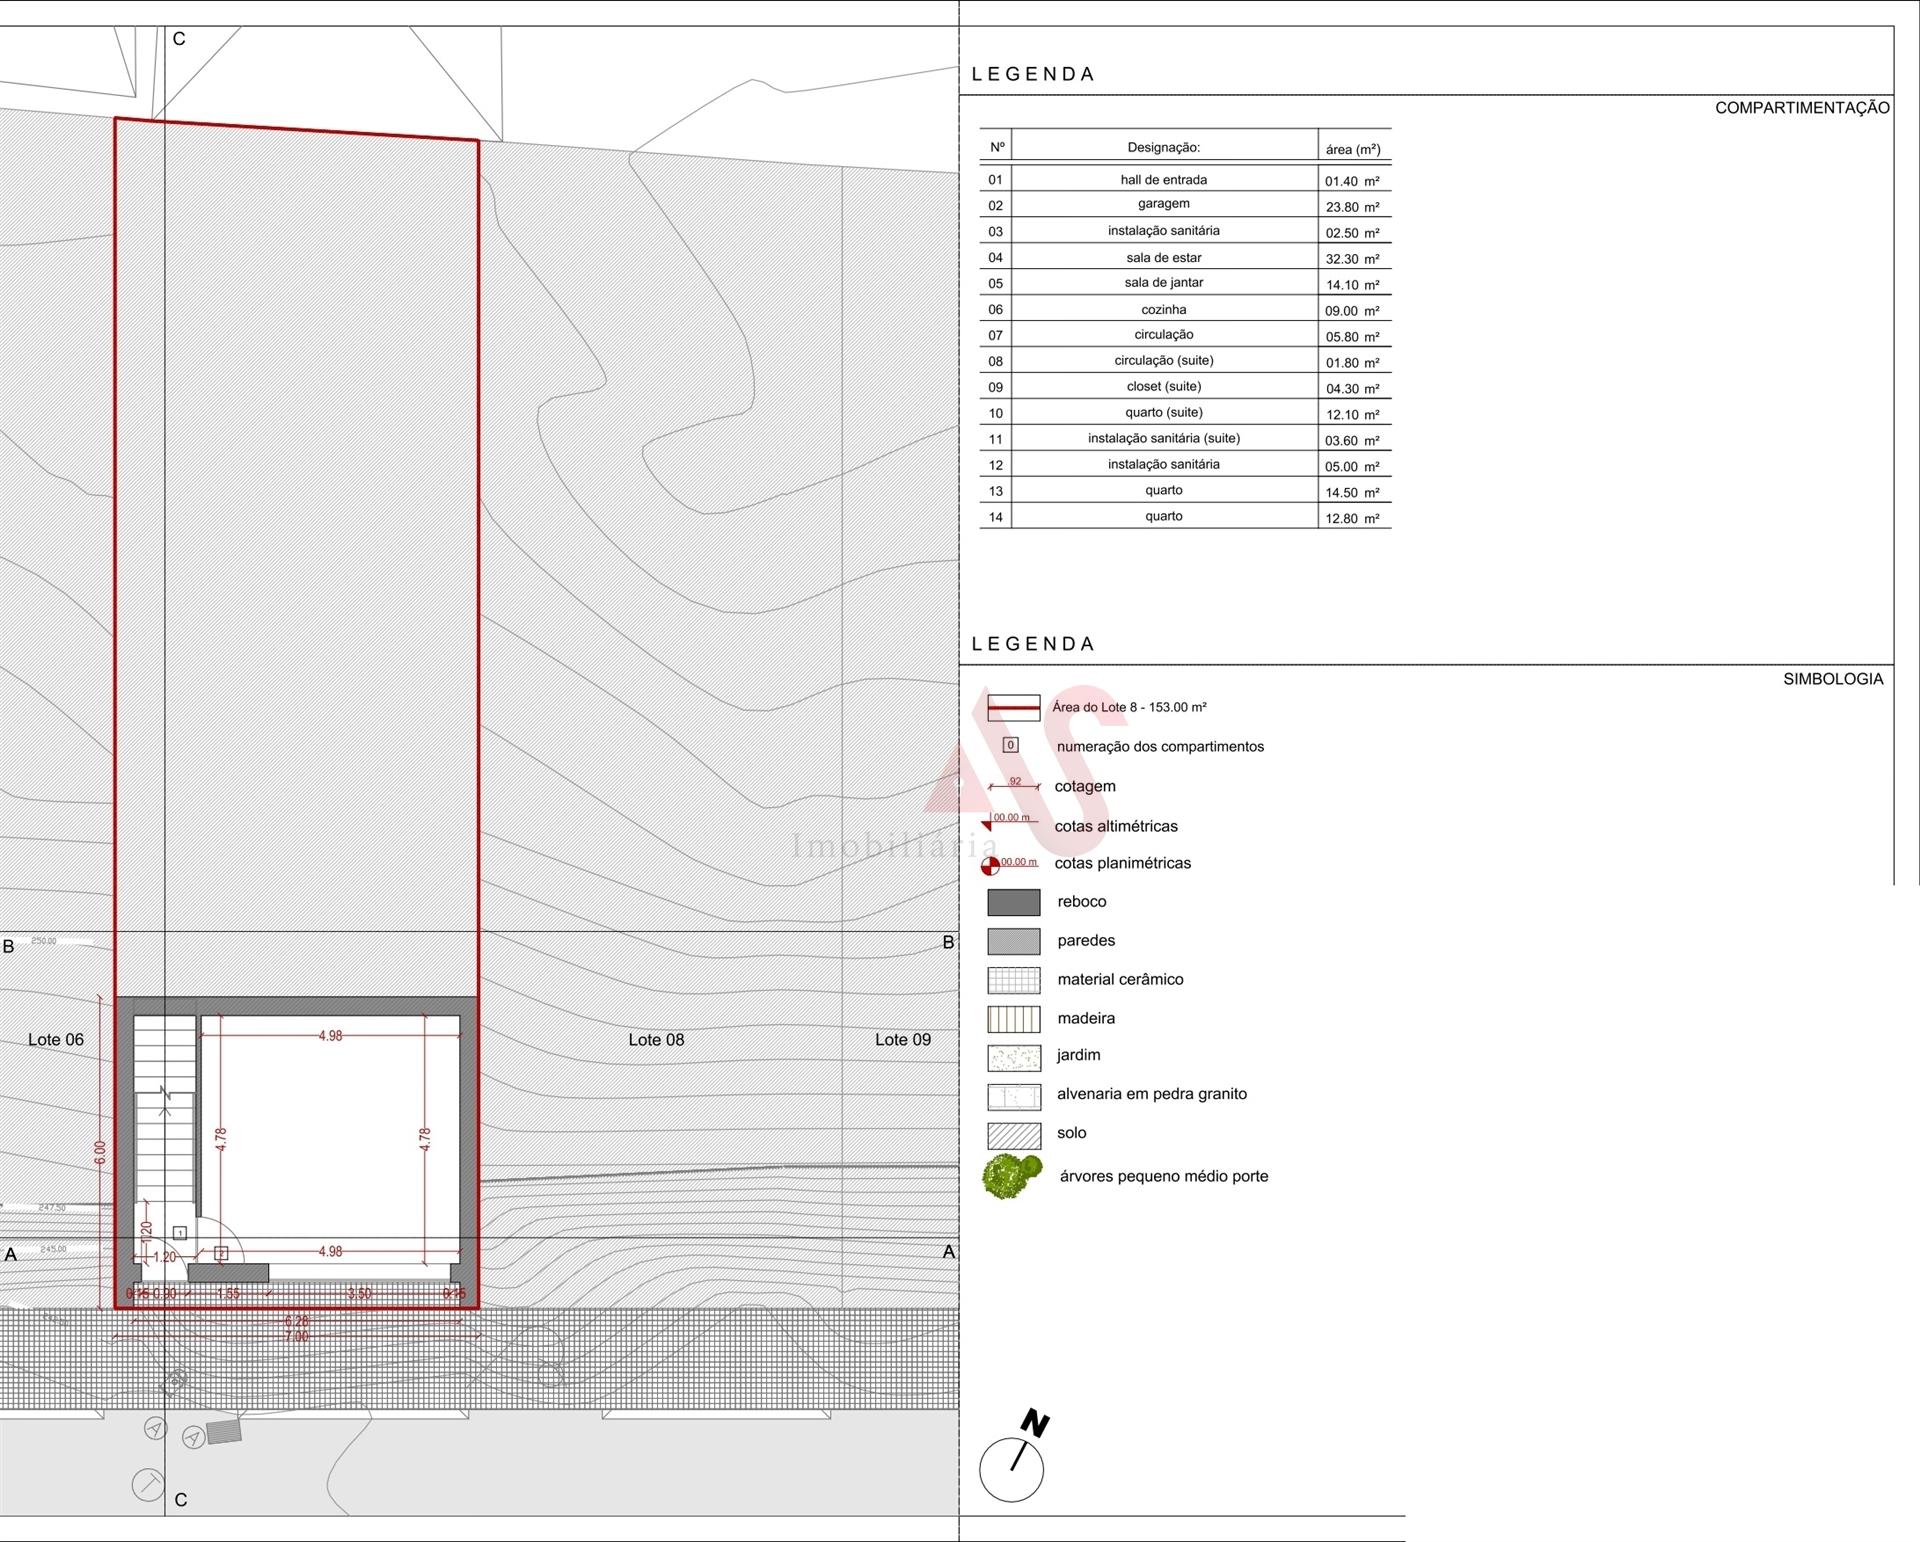Click the 4.98 dimension inside garage

[x=330, y=1036]
